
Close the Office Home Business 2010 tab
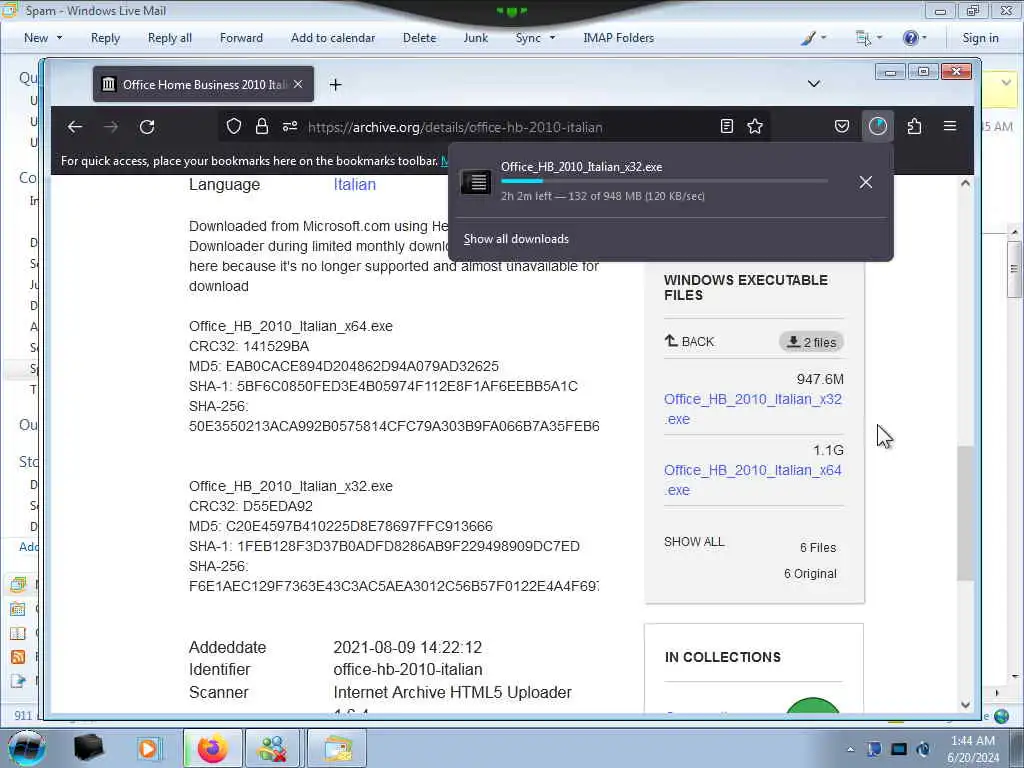[298, 84]
